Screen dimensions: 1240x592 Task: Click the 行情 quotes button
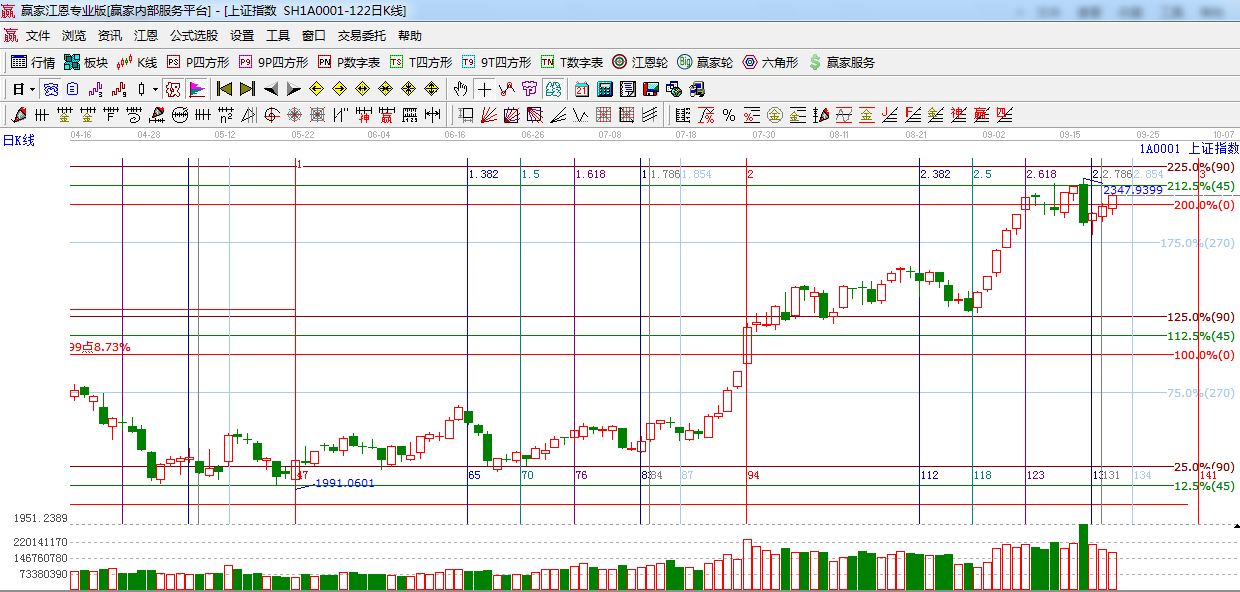point(33,62)
